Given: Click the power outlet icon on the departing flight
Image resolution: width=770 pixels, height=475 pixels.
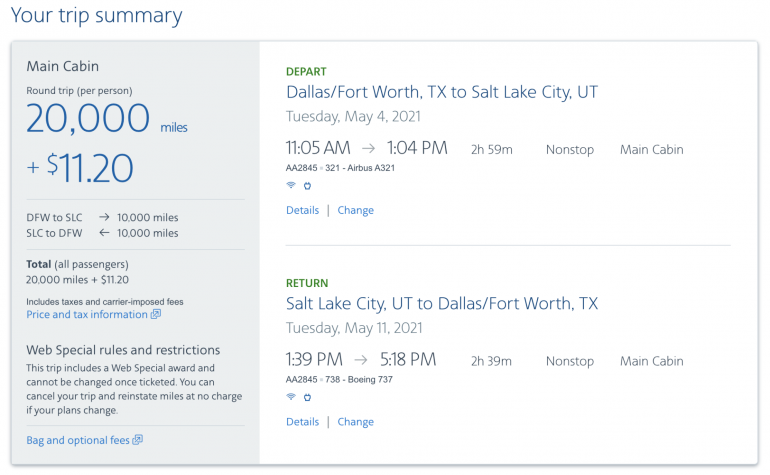Looking at the screenshot, I should [x=307, y=185].
